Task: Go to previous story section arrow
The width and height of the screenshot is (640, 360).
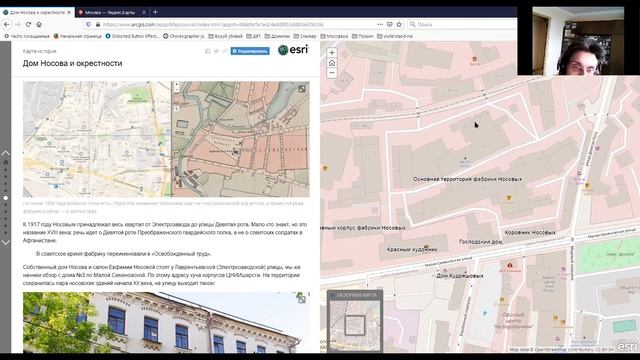Action: (x=6, y=153)
